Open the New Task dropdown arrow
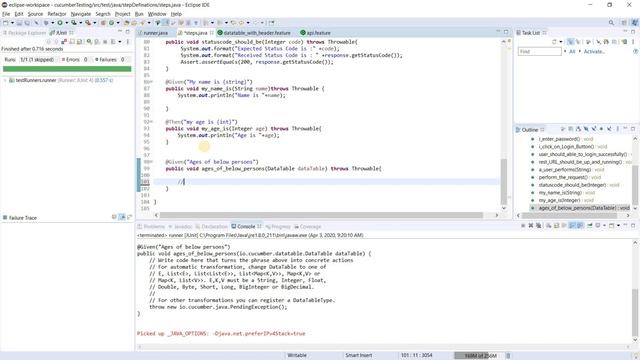Image resolution: width=640 pixels, height=360 pixels. [x=561, y=42]
